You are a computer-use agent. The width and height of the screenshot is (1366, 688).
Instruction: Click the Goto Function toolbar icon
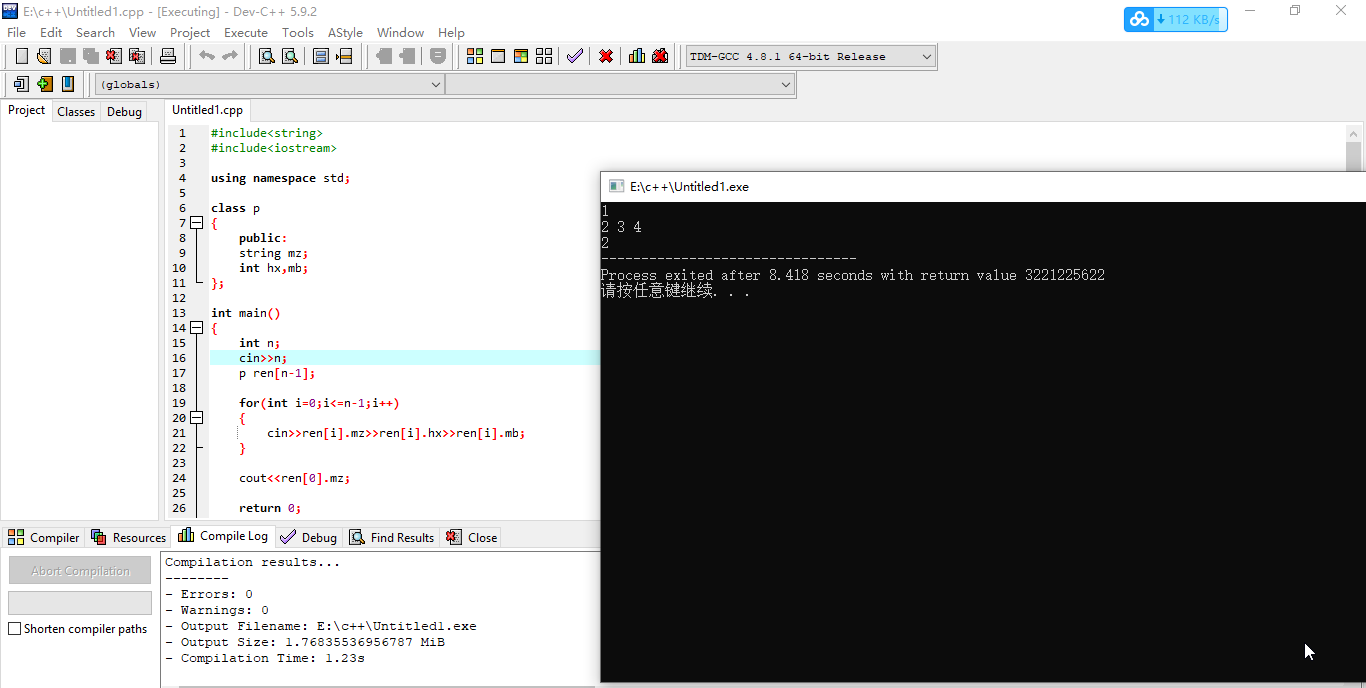[x=321, y=56]
